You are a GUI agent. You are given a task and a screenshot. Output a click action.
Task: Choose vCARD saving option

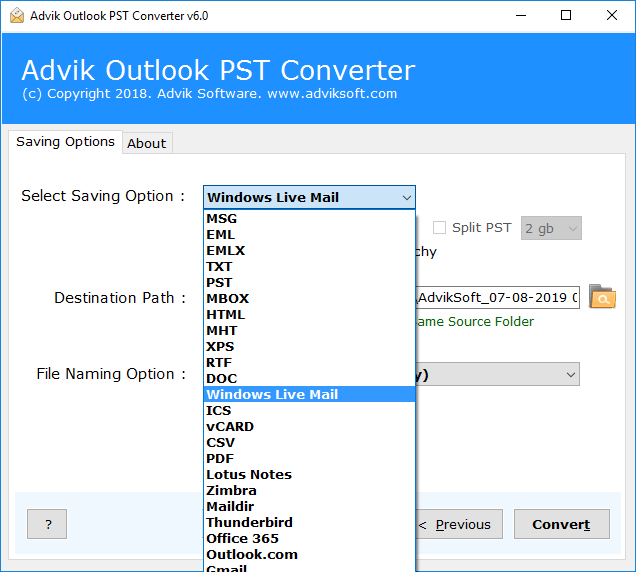point(309,426)
